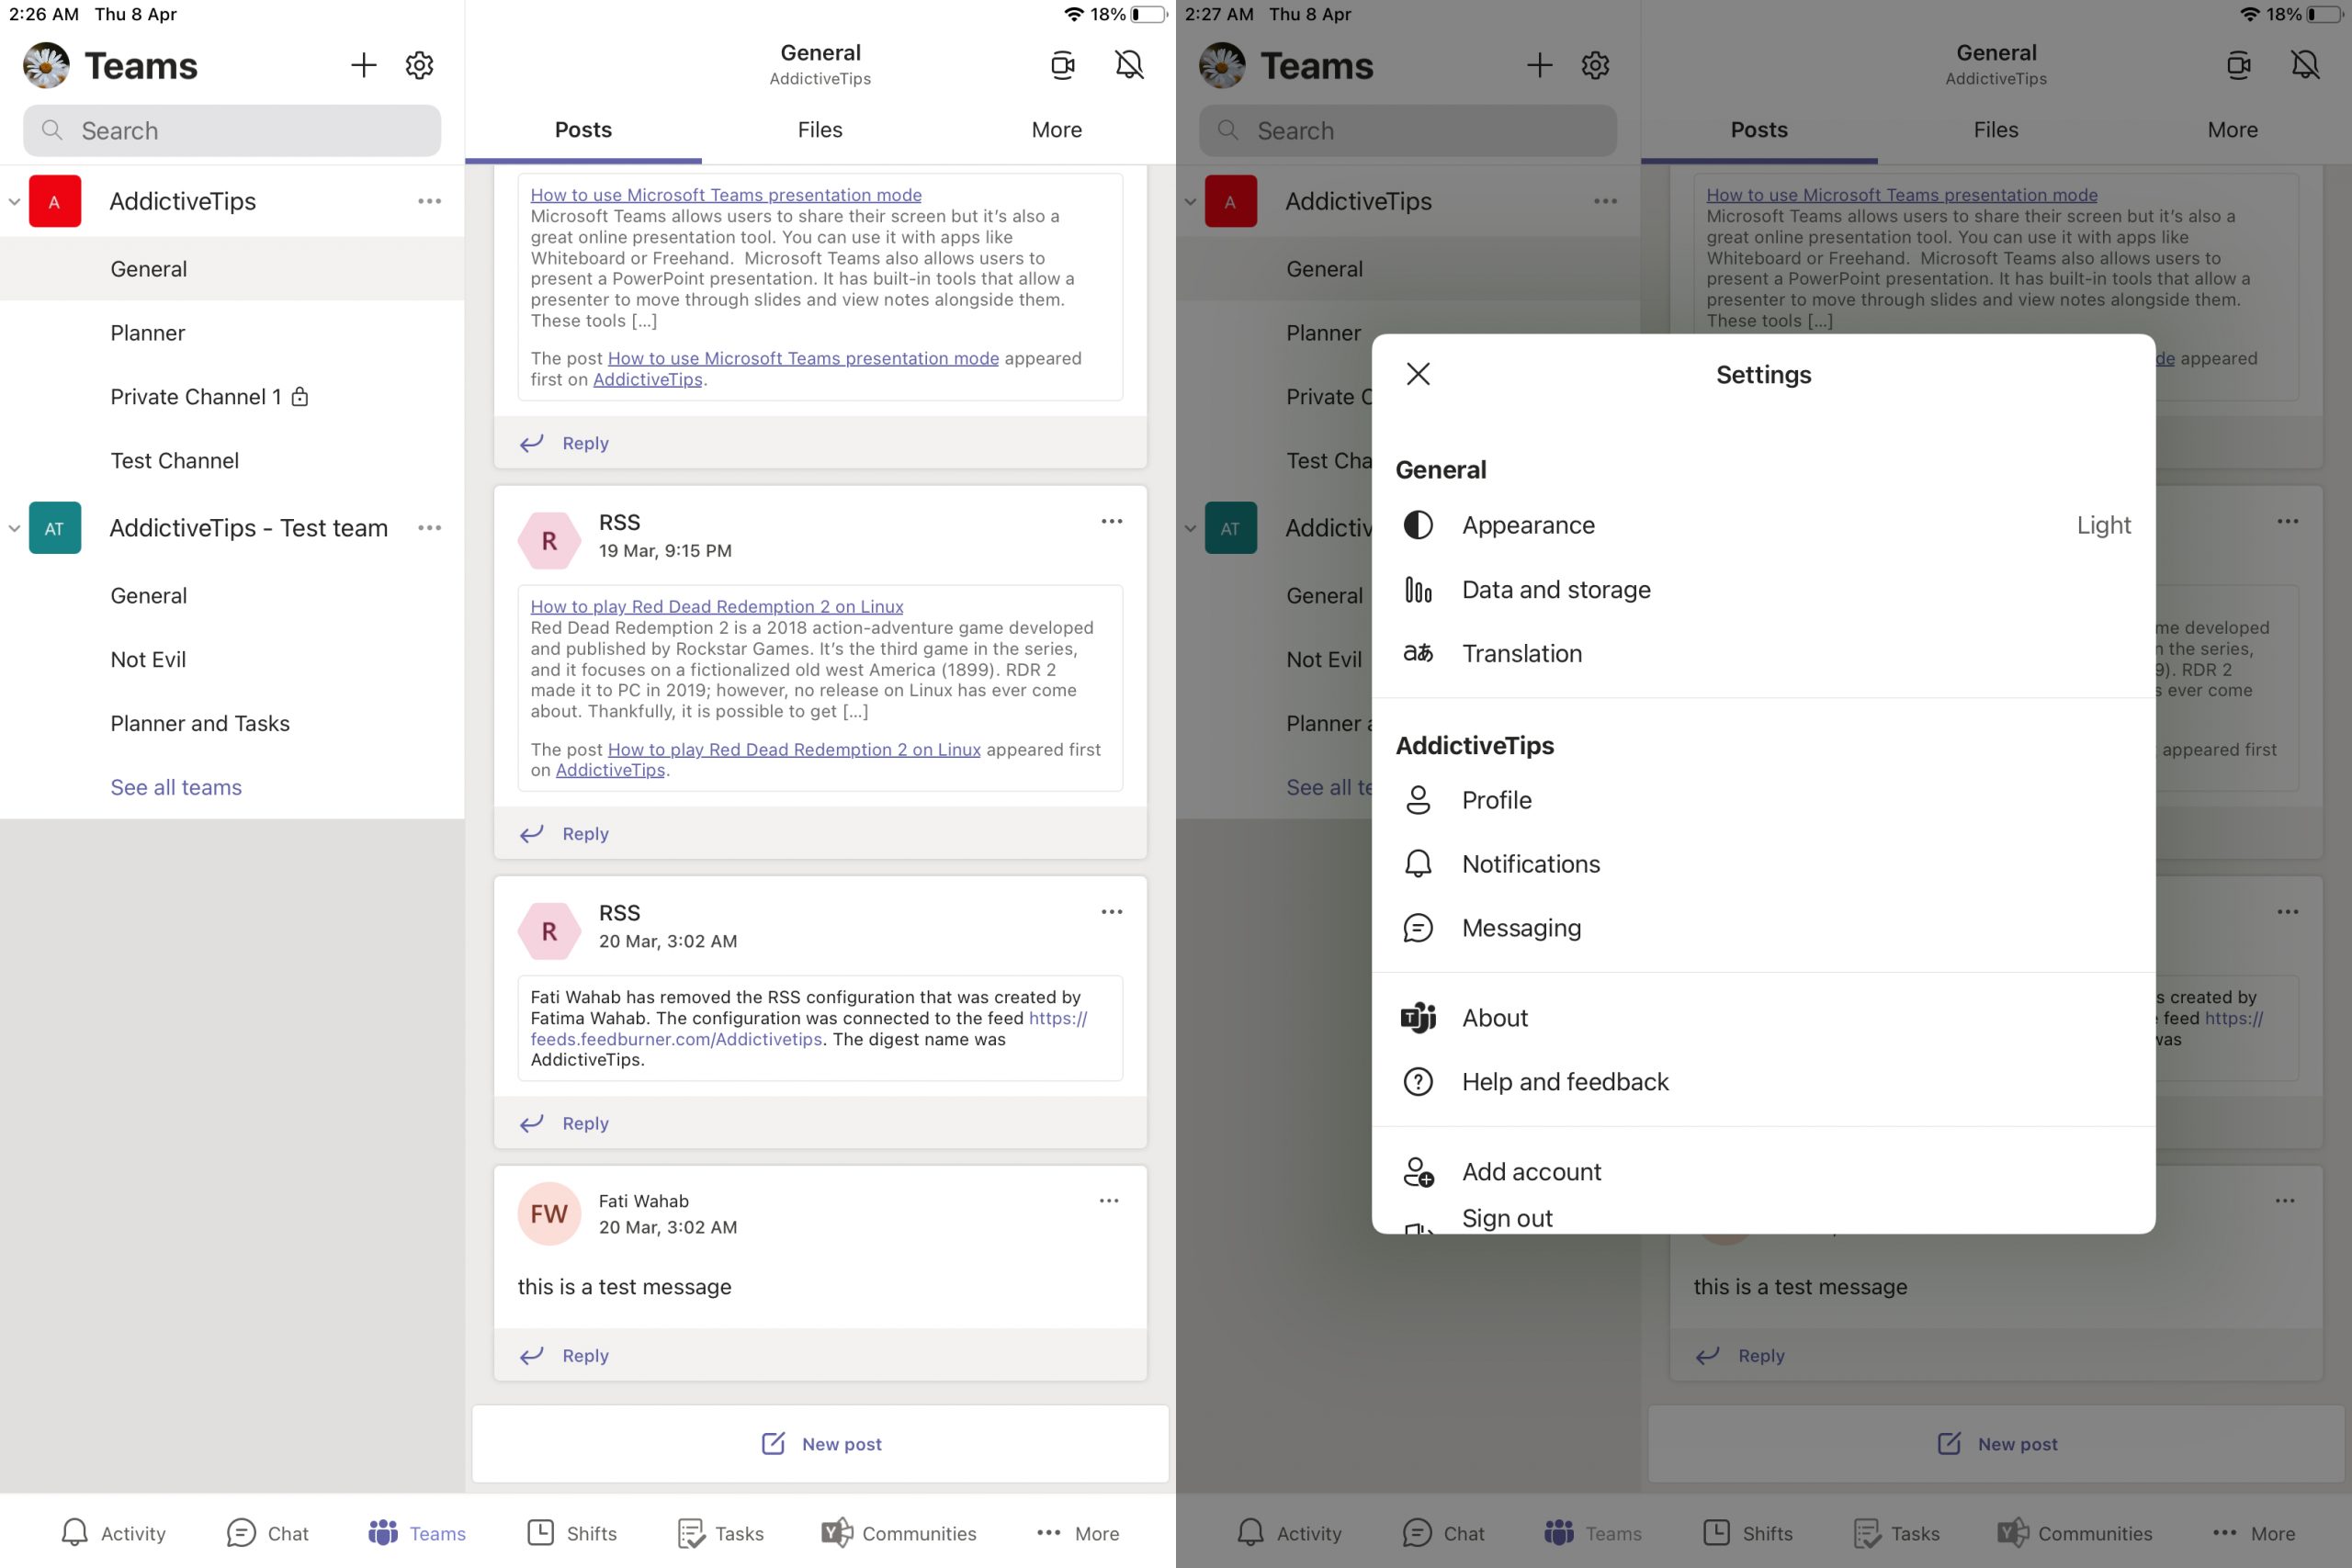Tap the plus icon in left Teams header
This screenshot has height=1568, width=2352.
(x=364, y=65)
